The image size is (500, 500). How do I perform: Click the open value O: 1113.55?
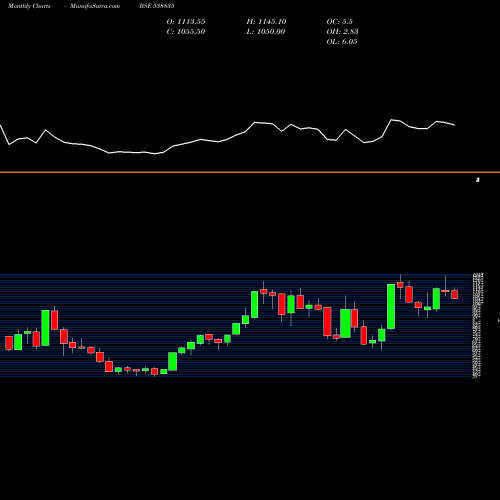(186, 22)
